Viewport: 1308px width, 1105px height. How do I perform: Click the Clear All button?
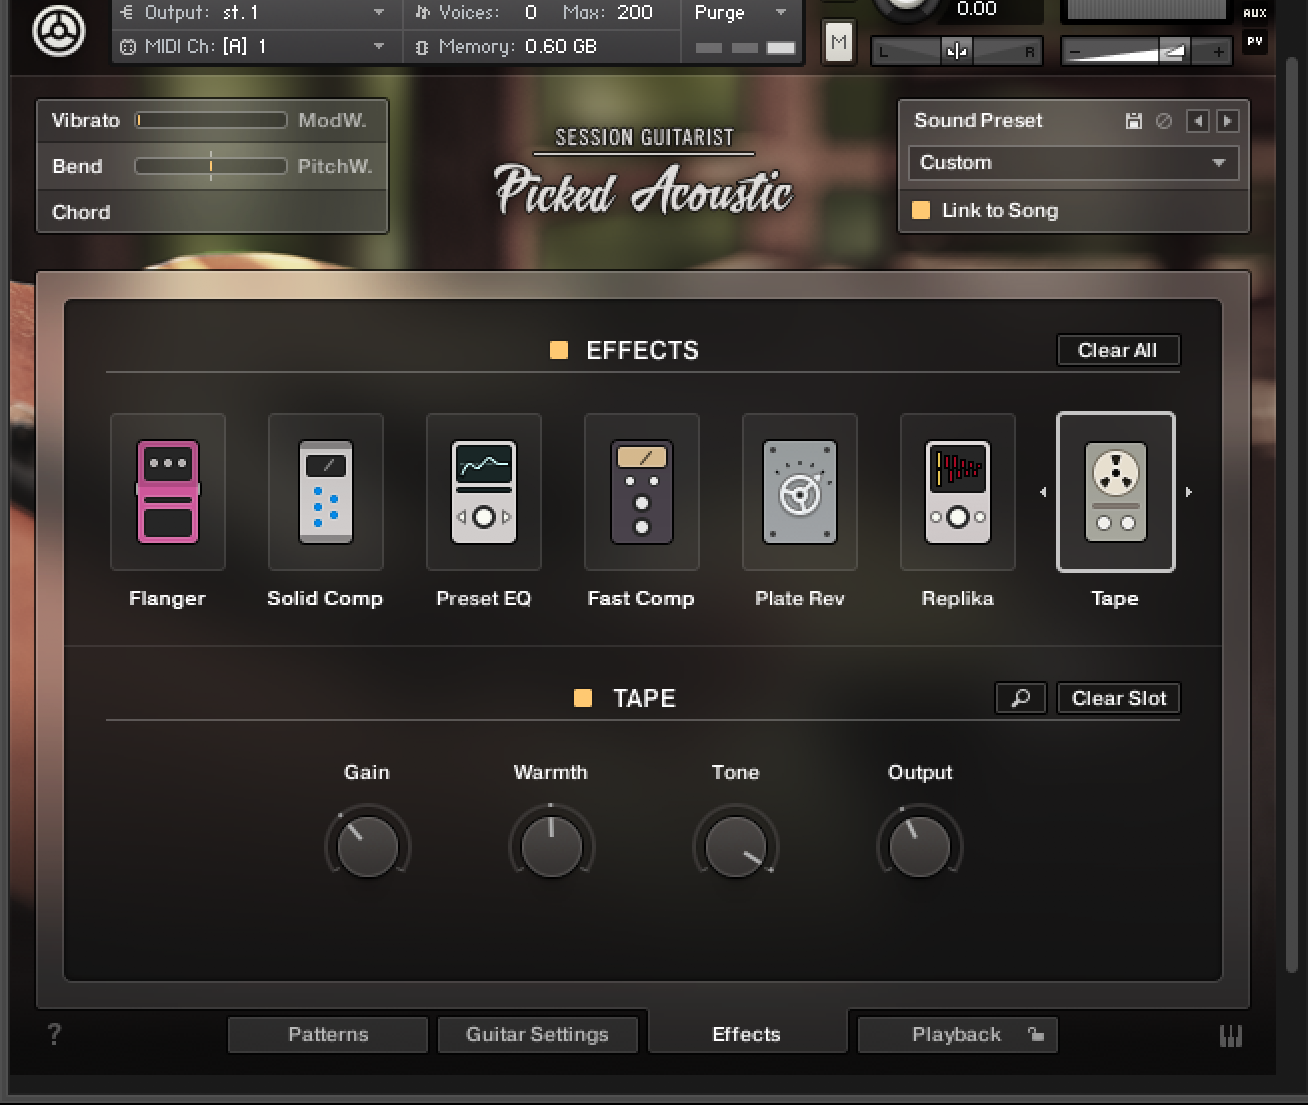[1118, 350]
